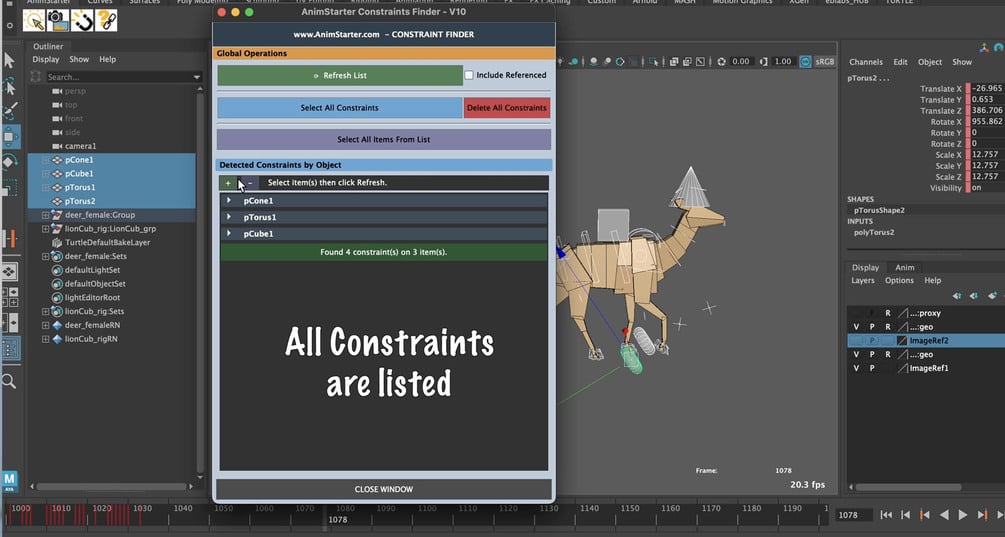Screen dimensions: 1005x537
Task: Go to start of playback range
Action: [x=886, y=515]
